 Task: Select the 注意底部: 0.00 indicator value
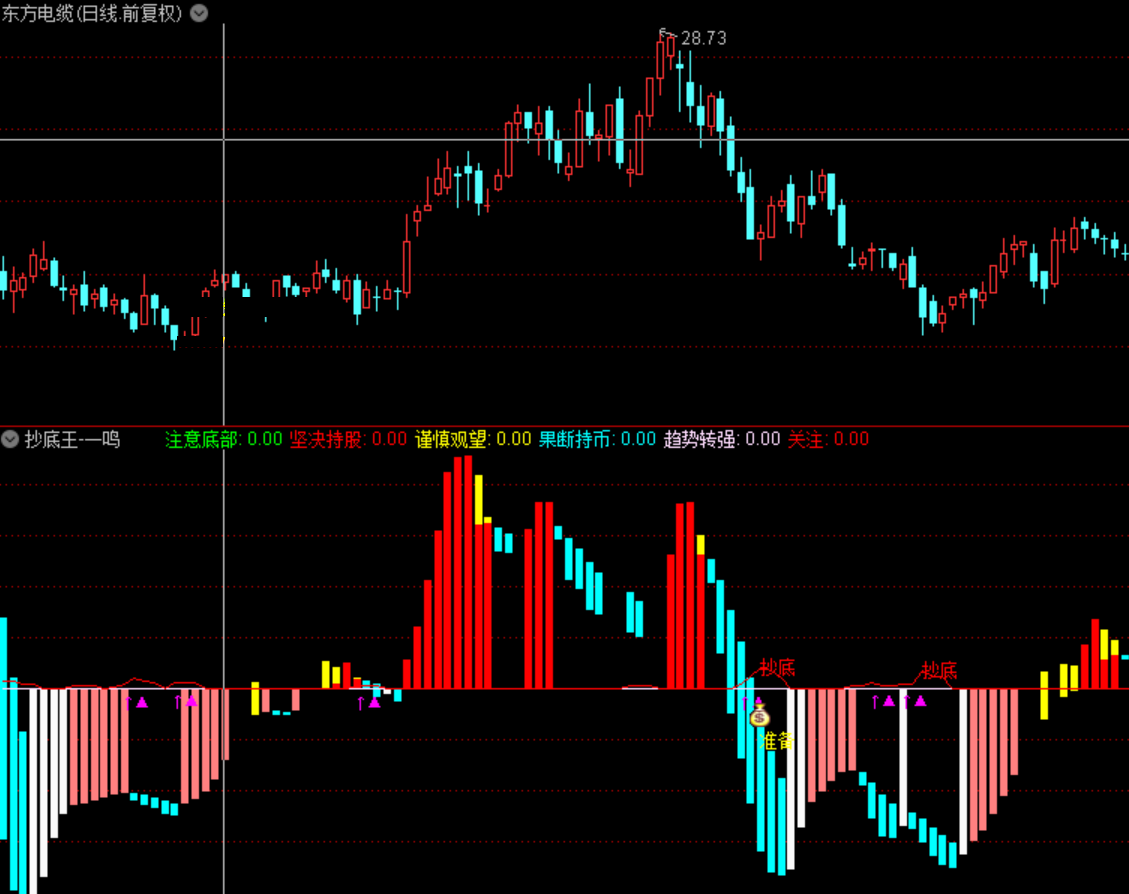[223, 439]
